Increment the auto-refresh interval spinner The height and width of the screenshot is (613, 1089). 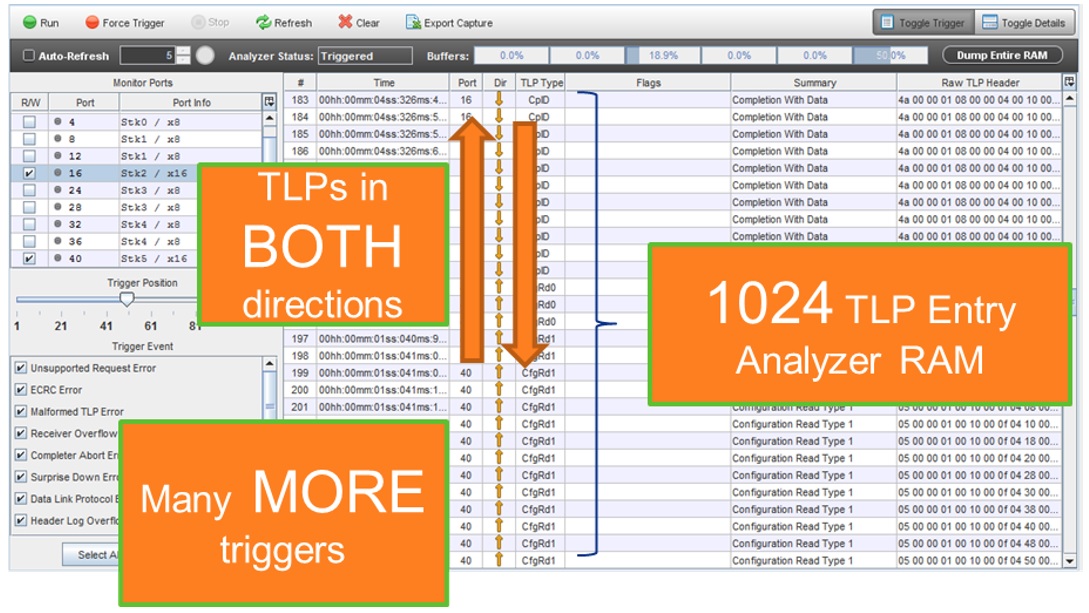click(185, 52)
